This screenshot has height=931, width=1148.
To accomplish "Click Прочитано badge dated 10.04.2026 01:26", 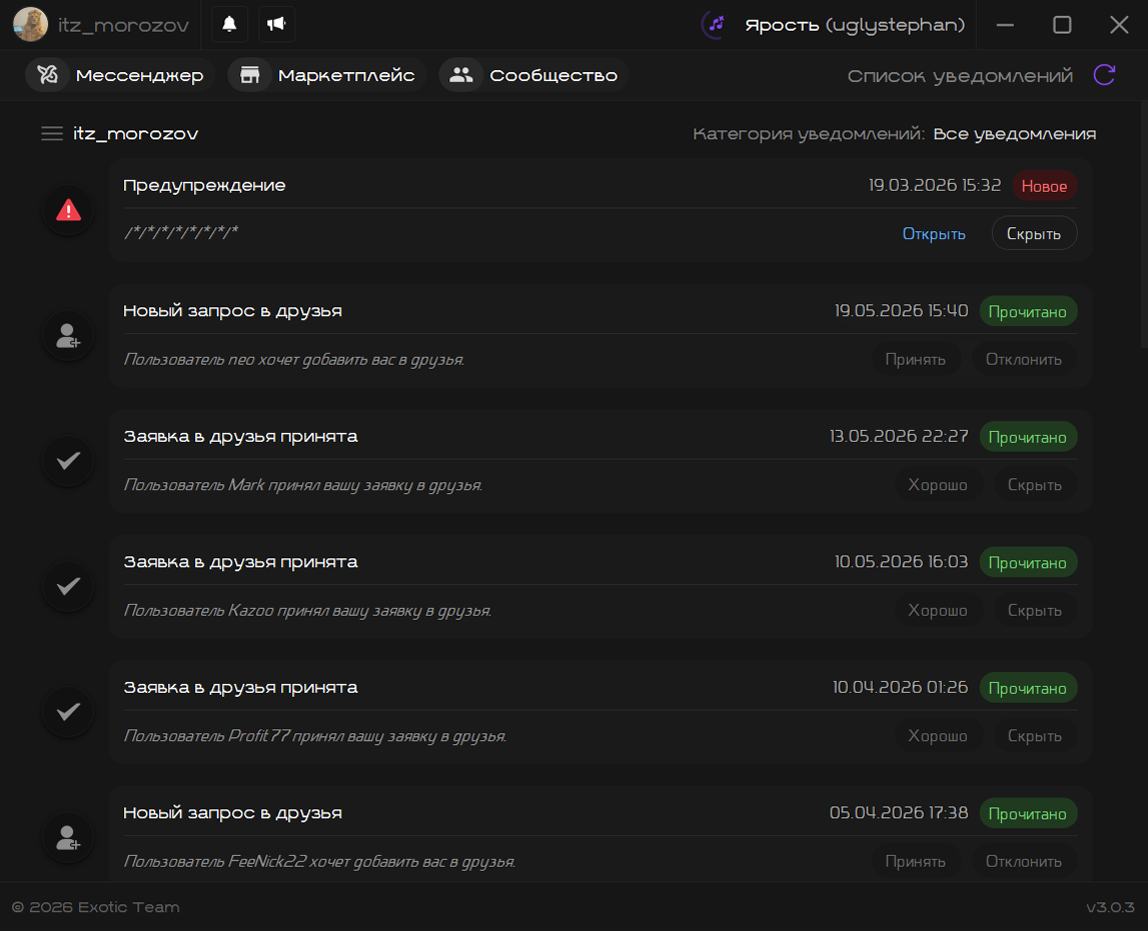I will click(x=1028, y=688).
